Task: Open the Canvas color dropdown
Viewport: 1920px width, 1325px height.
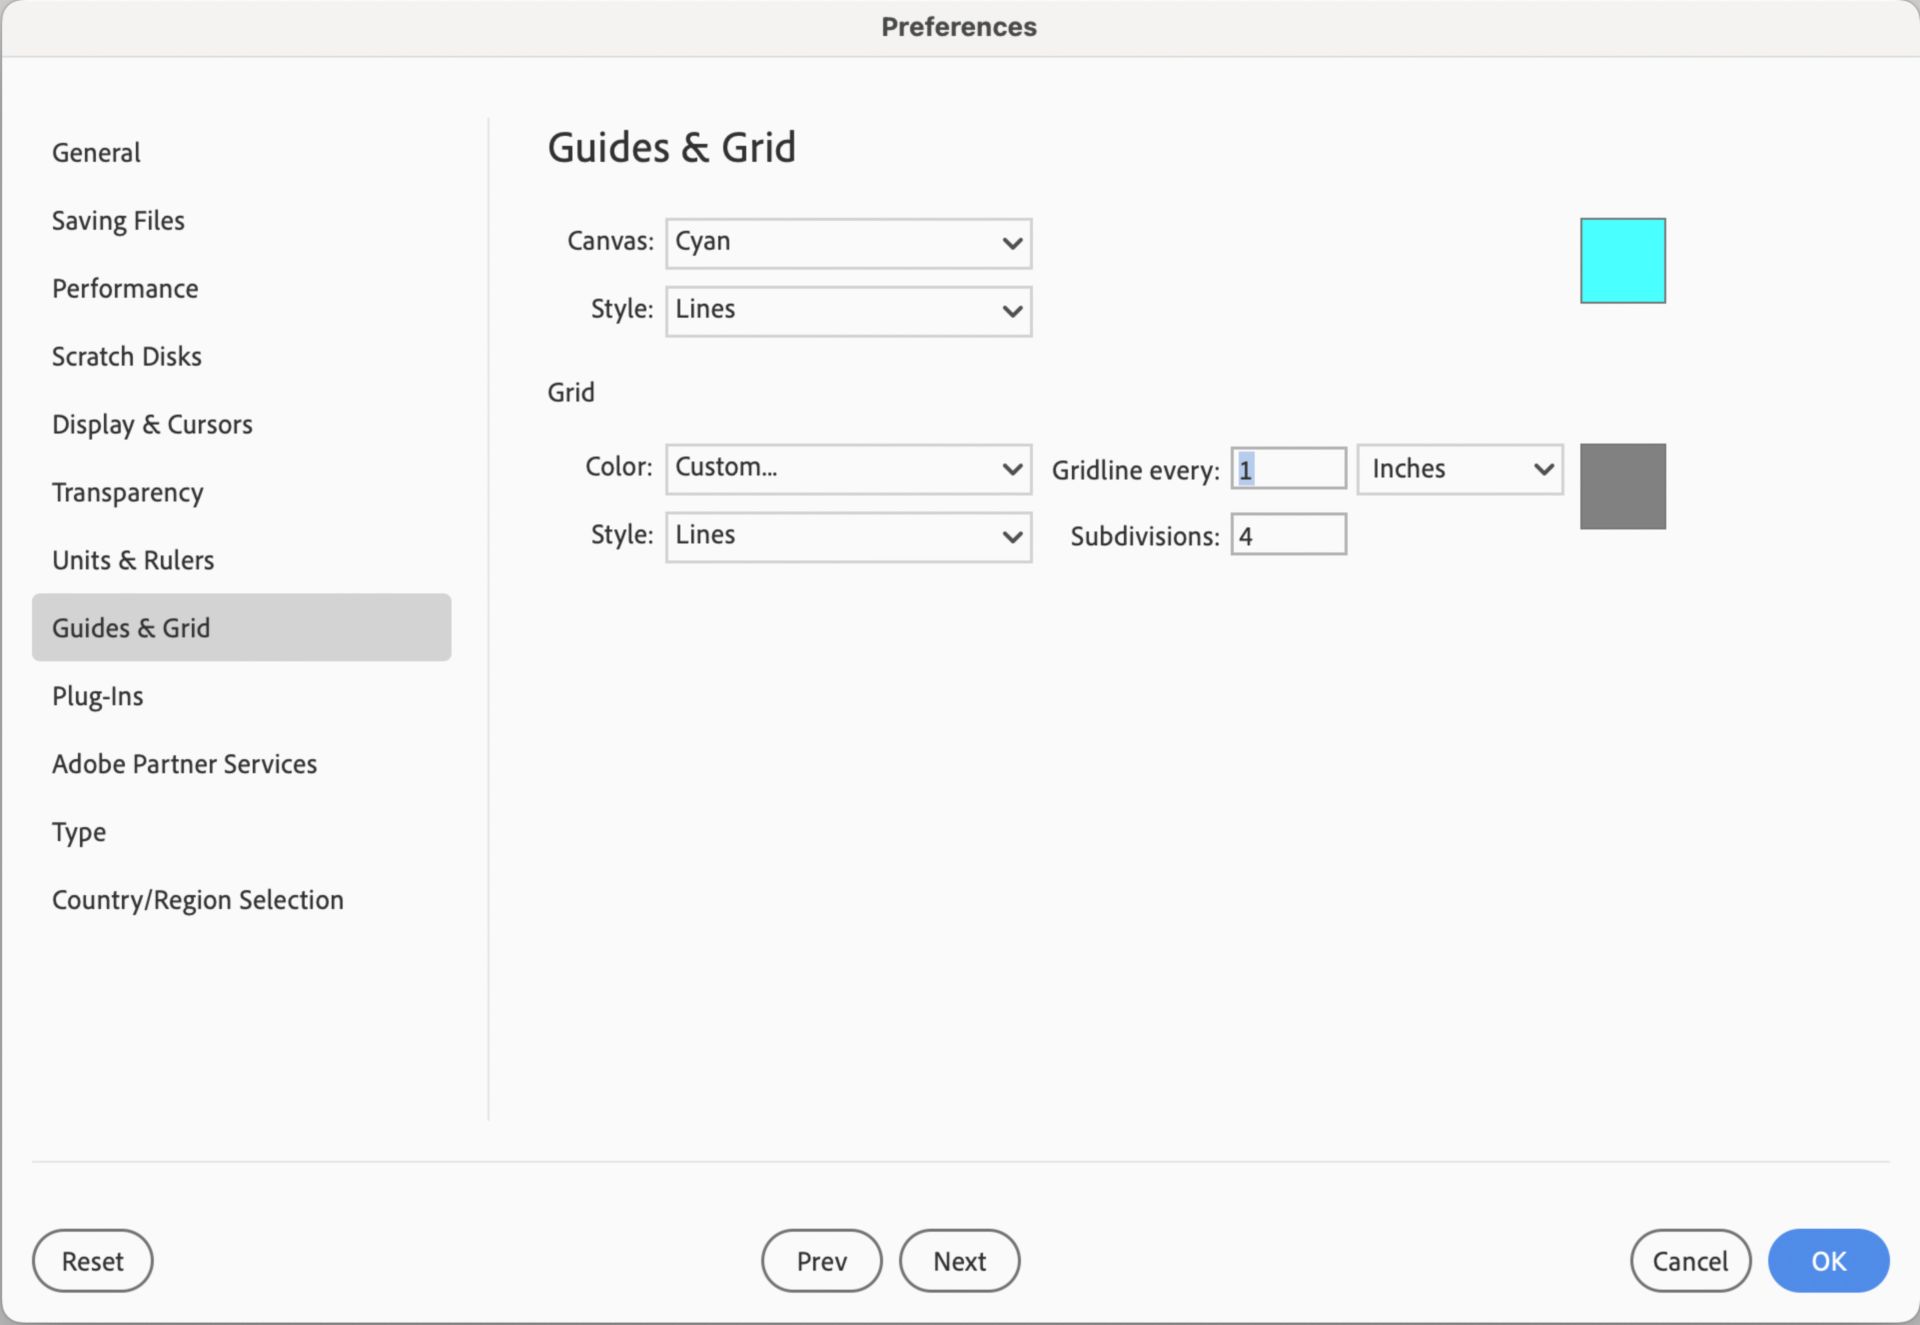Action: pyautogui.click(x=848, y=243)
